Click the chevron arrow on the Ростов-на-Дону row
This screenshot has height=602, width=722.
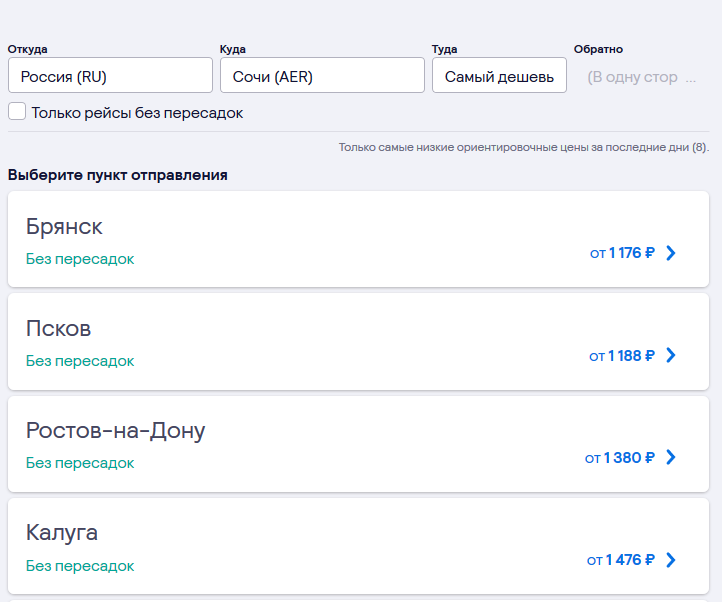(671, 457)
